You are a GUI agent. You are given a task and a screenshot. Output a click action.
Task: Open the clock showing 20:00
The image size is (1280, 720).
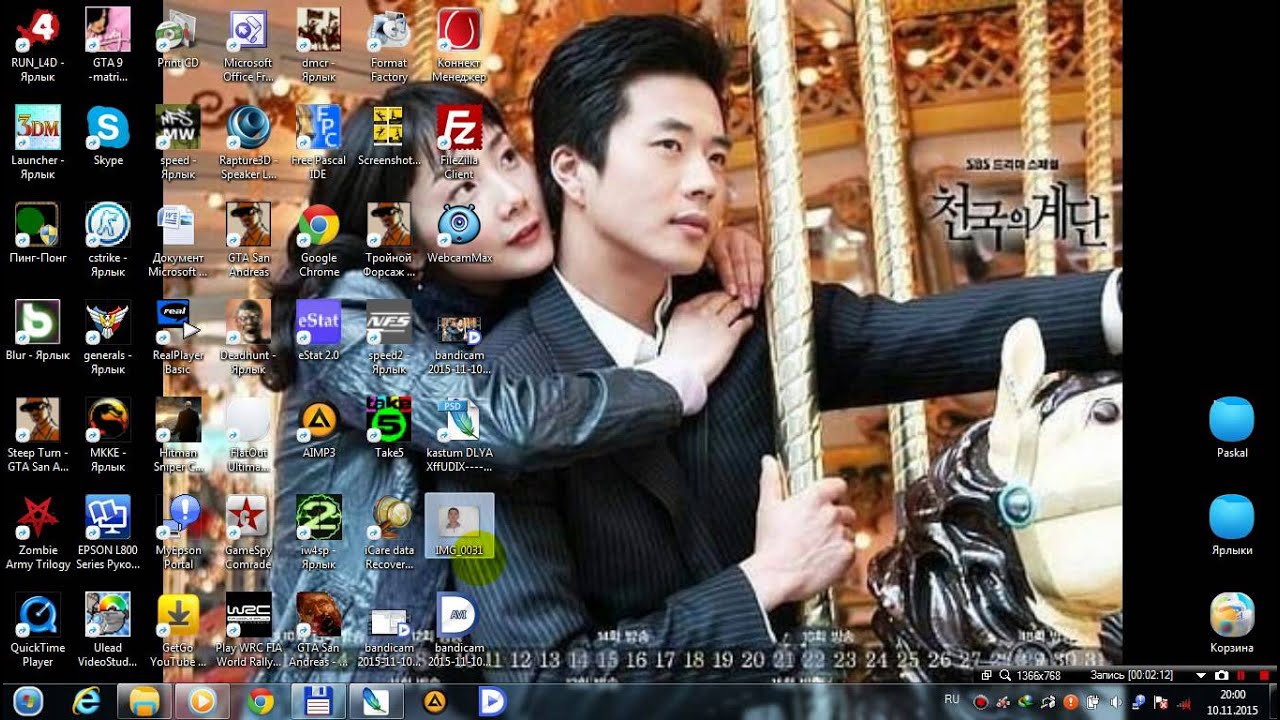(1232, 701)
